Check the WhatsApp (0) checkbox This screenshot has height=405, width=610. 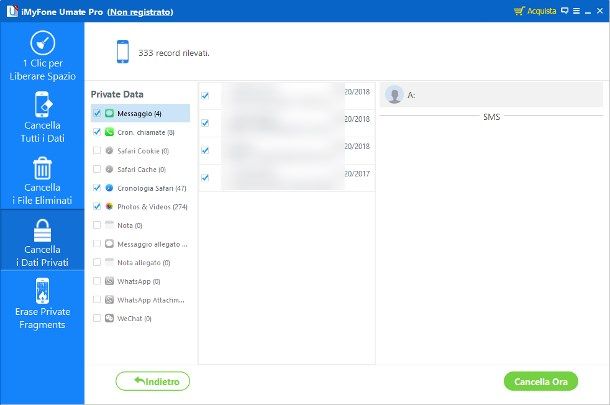tap(97, 281)
